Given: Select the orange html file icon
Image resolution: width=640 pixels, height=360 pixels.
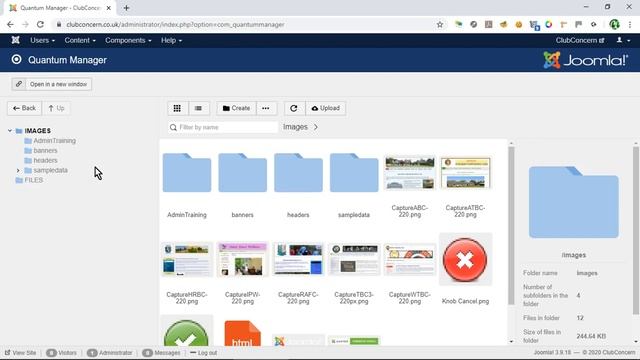Looking at the screenshot, I should pyautogui.click(x=242, y=333).
